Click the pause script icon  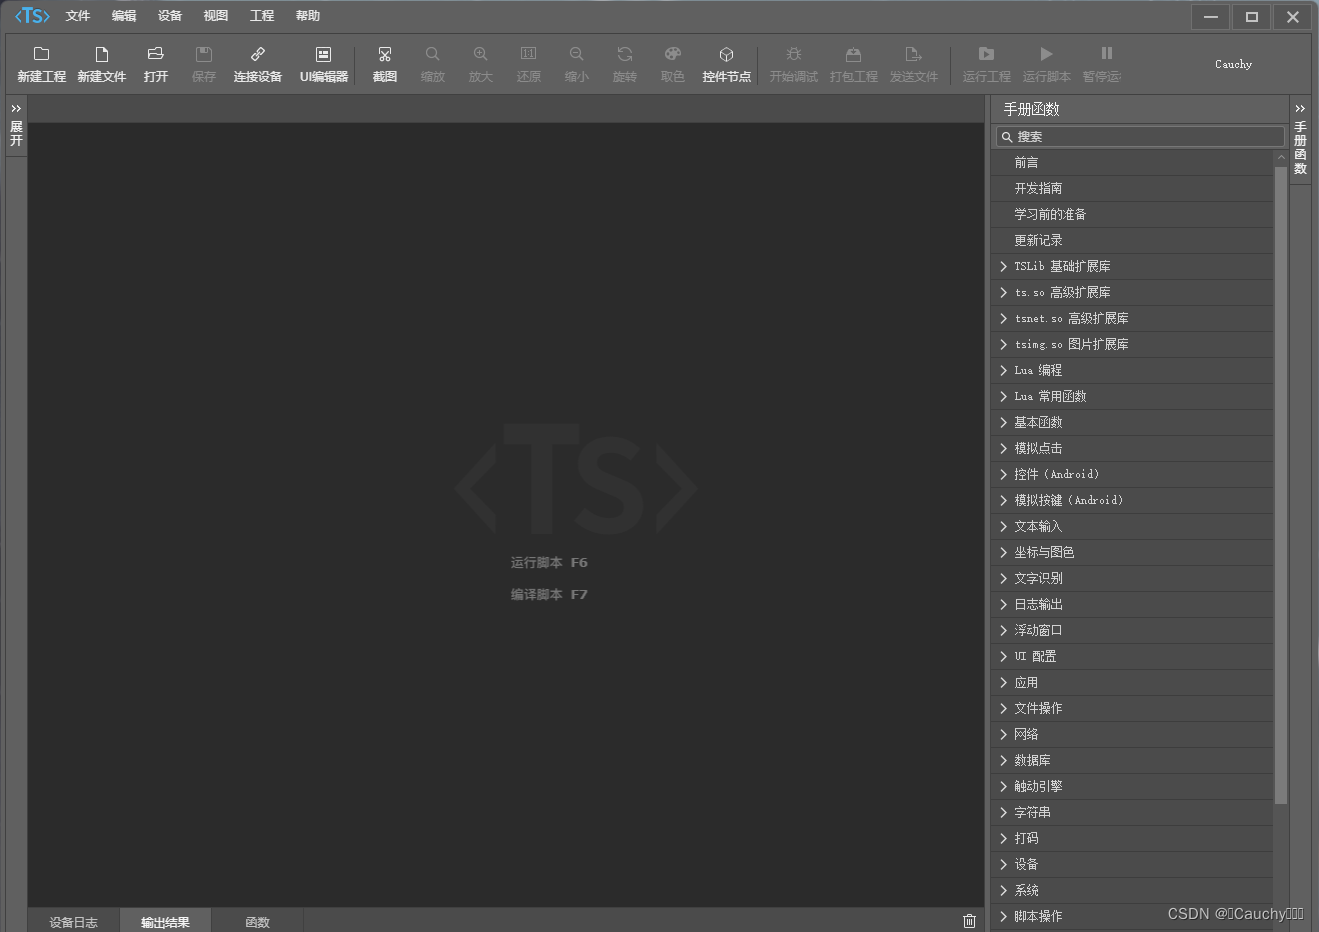[1106, 54]
